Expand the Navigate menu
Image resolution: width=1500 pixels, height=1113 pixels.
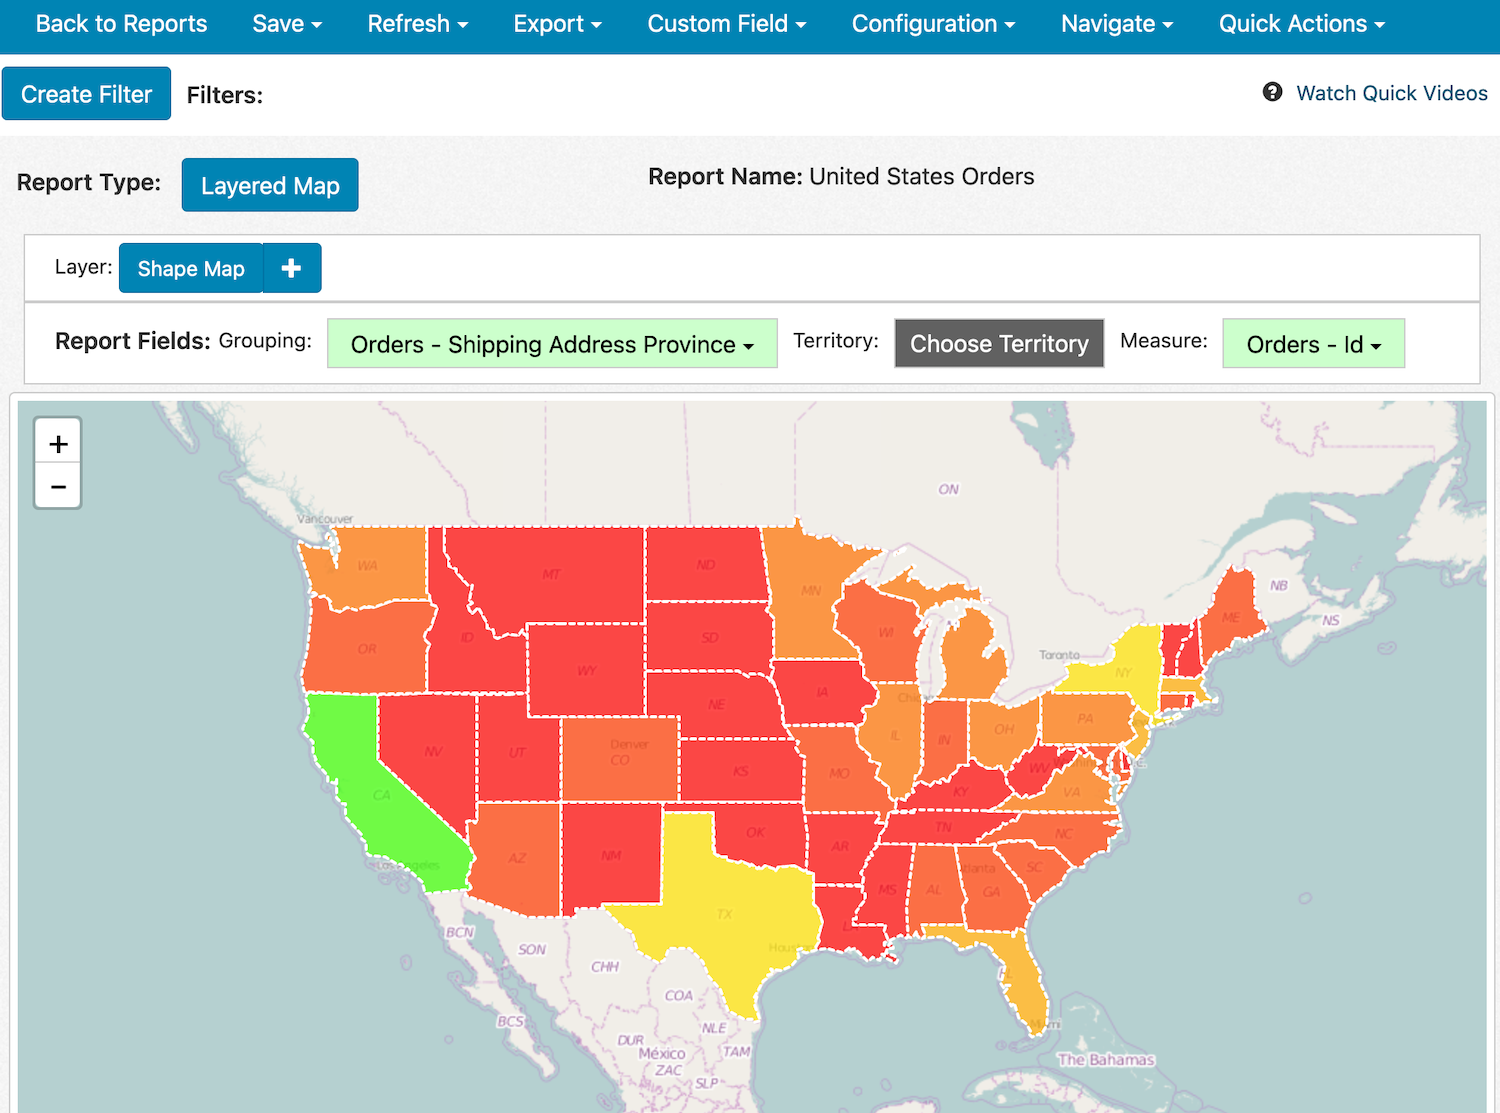[1116, 24]
